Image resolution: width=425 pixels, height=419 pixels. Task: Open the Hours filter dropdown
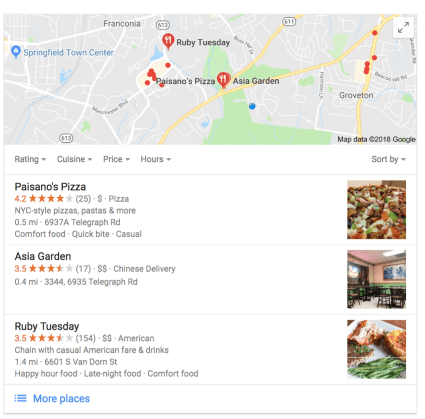click(x=156, y=159)
